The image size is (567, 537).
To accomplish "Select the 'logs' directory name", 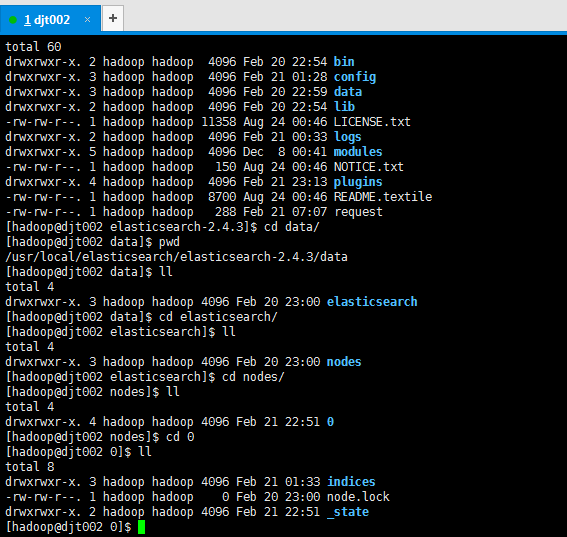I will click(x=348, y=137).
